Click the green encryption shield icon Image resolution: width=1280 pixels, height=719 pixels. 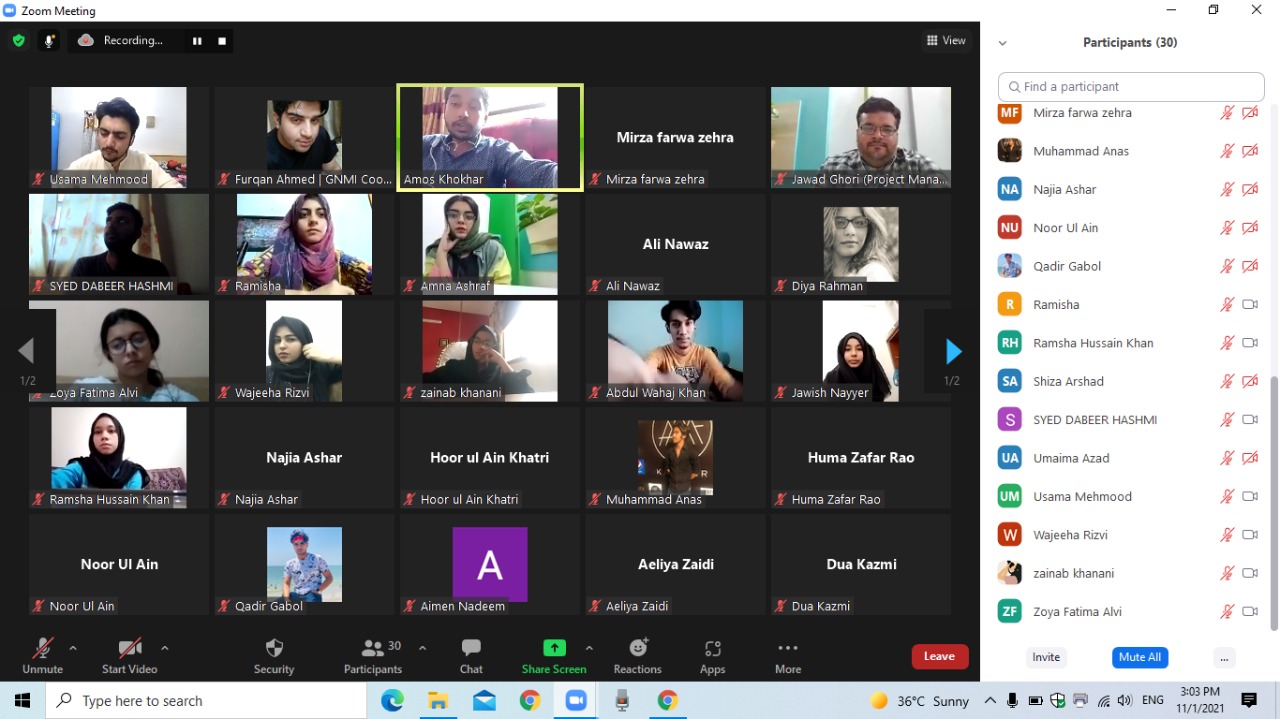[18, 41]
